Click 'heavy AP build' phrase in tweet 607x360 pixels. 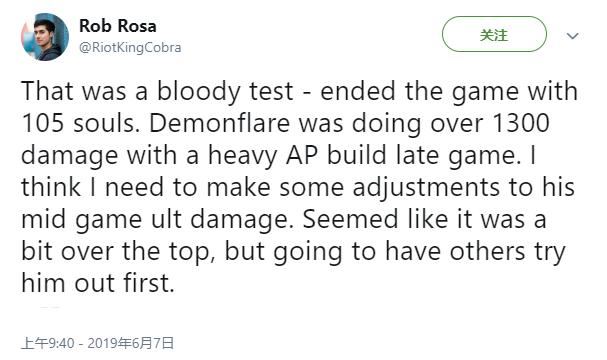[x=297, y=155]
